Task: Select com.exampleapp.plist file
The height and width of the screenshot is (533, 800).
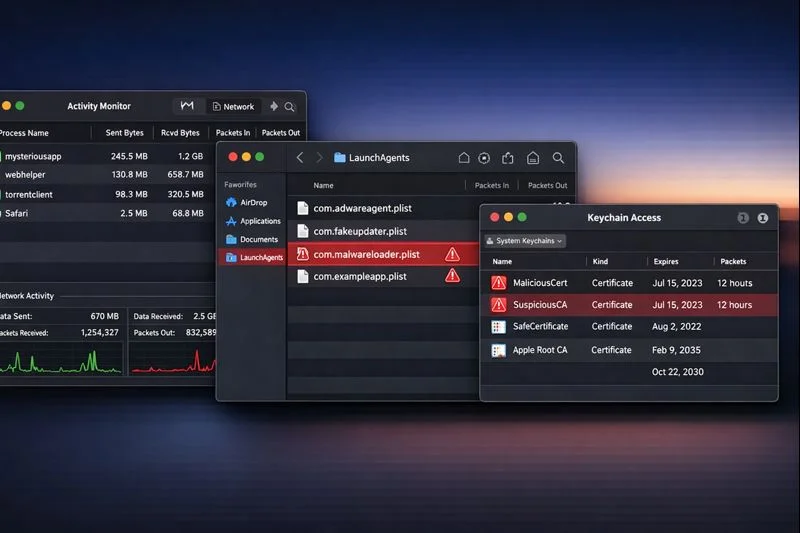Action: (383, 276)
